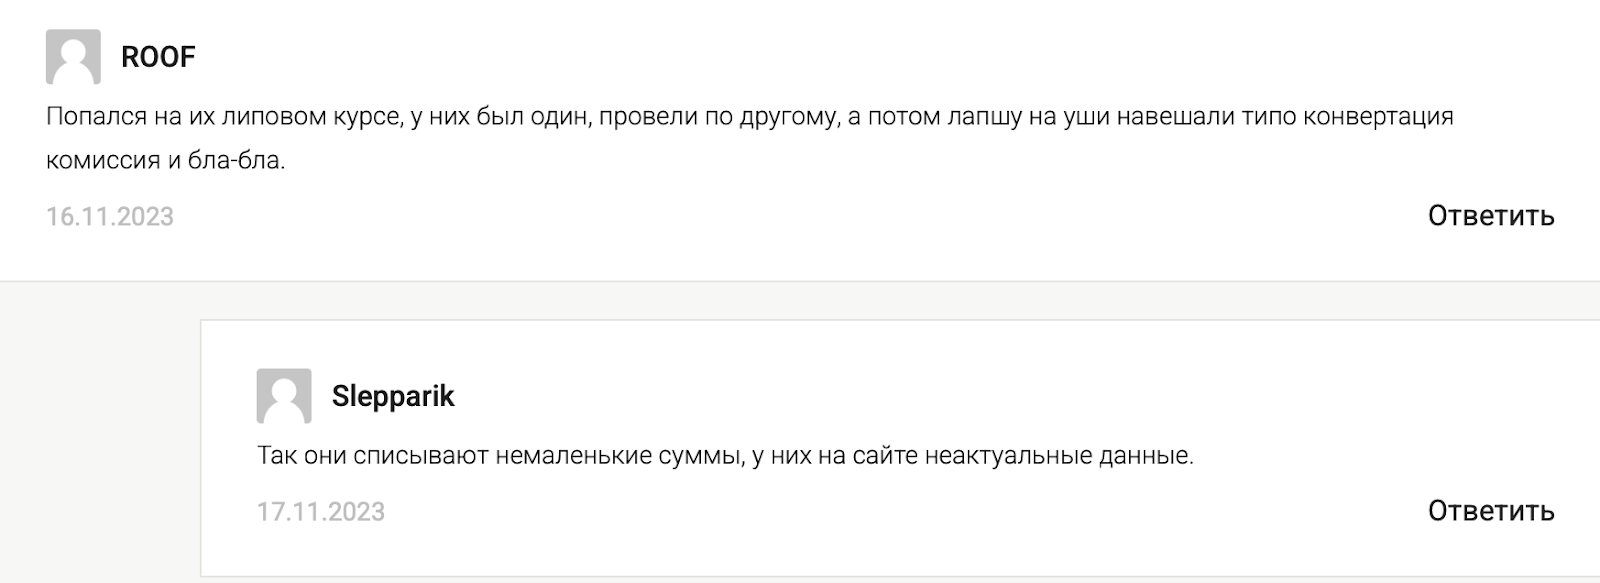This screenshot has width=1600, height=583.
Task: Select the username ROOF
Action: click(157, 58)
